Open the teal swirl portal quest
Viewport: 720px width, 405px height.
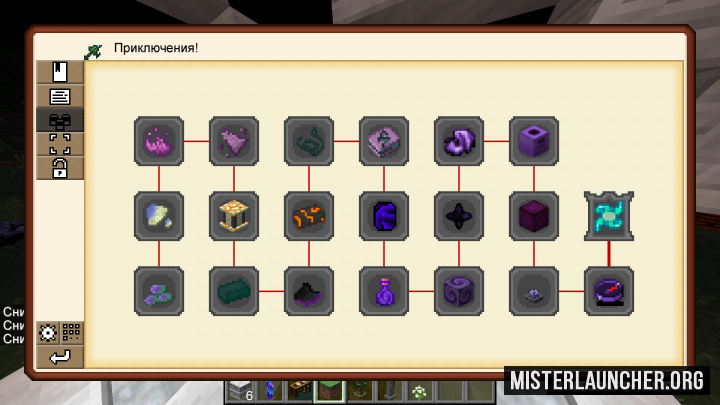coord(609,216)
